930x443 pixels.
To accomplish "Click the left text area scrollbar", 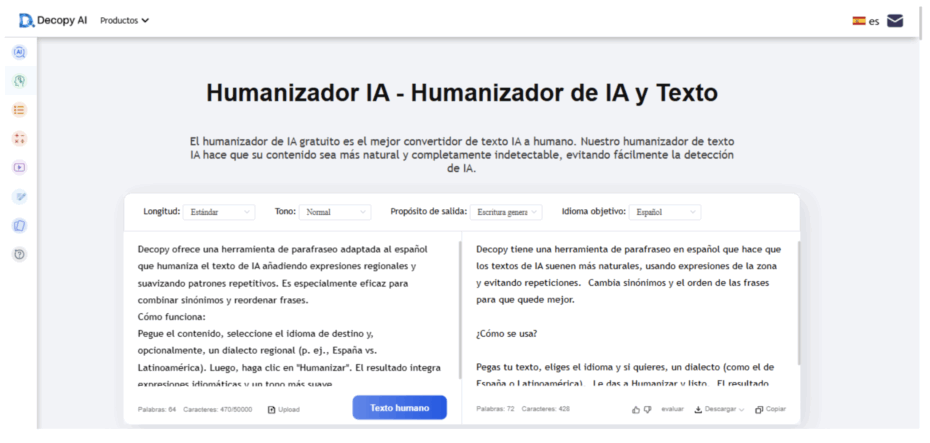I will point(460,308).
